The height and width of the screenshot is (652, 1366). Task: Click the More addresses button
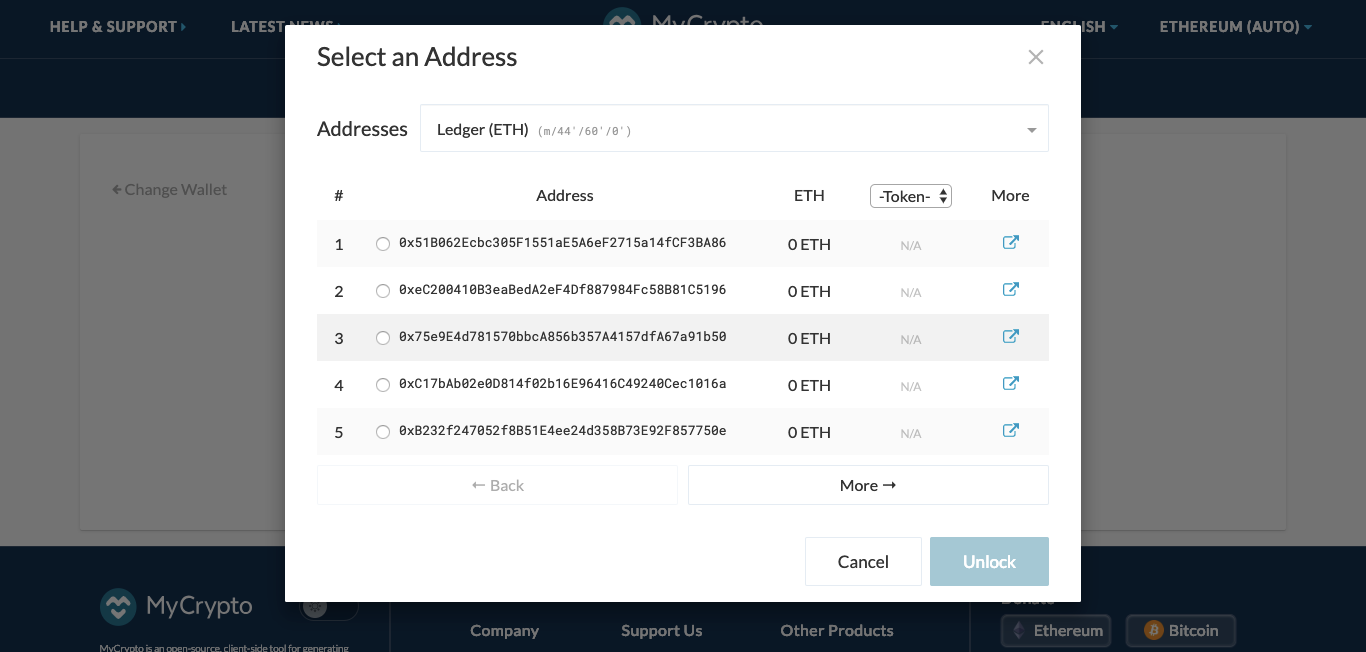pos(867,485)
